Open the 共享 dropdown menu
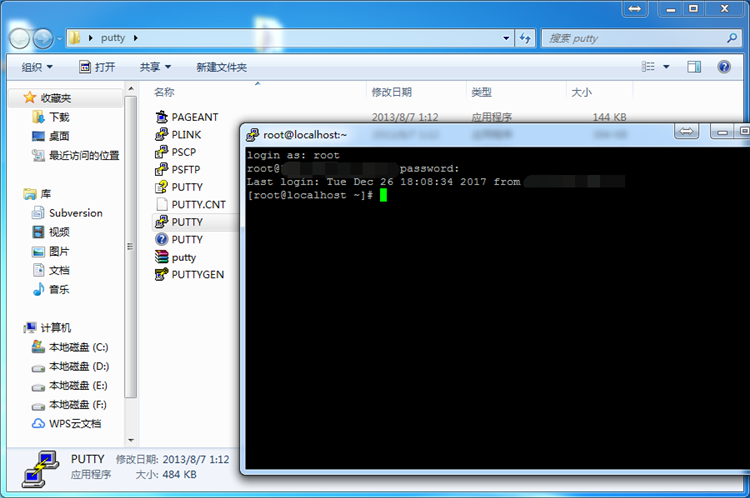750x498 pixels. pos(155,67)
